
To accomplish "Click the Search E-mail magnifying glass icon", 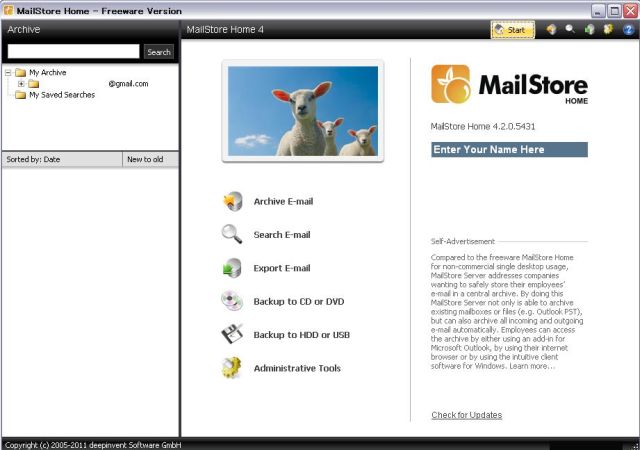I will tap(232, 234).
